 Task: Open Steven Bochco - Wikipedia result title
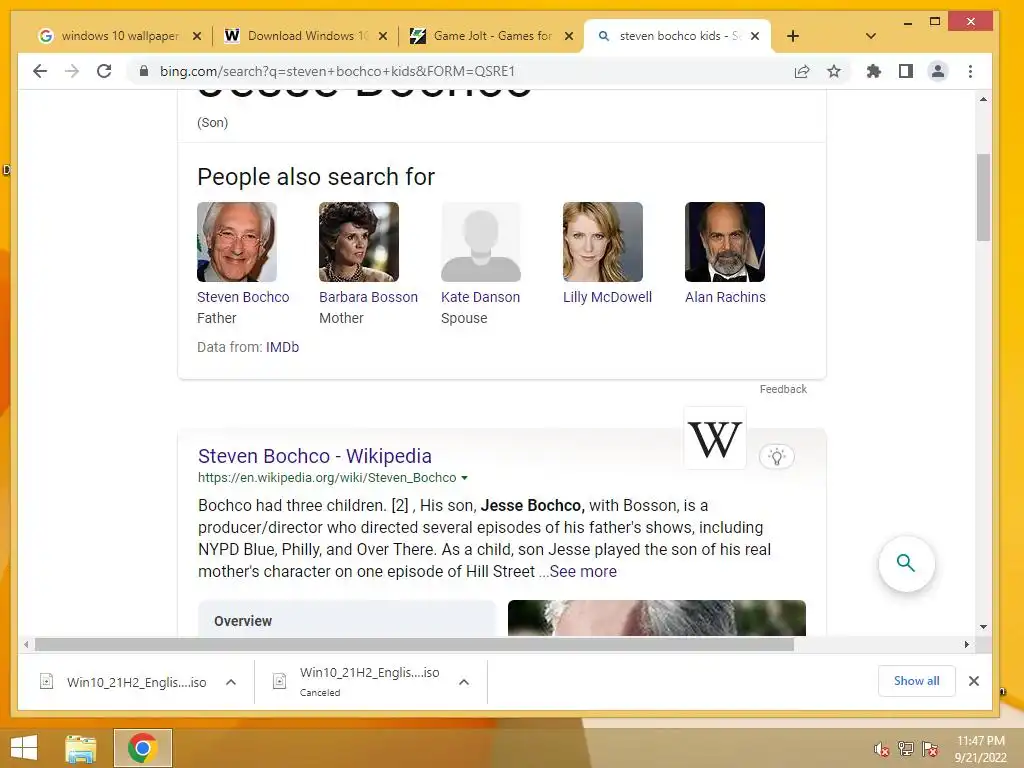(315, 456)
